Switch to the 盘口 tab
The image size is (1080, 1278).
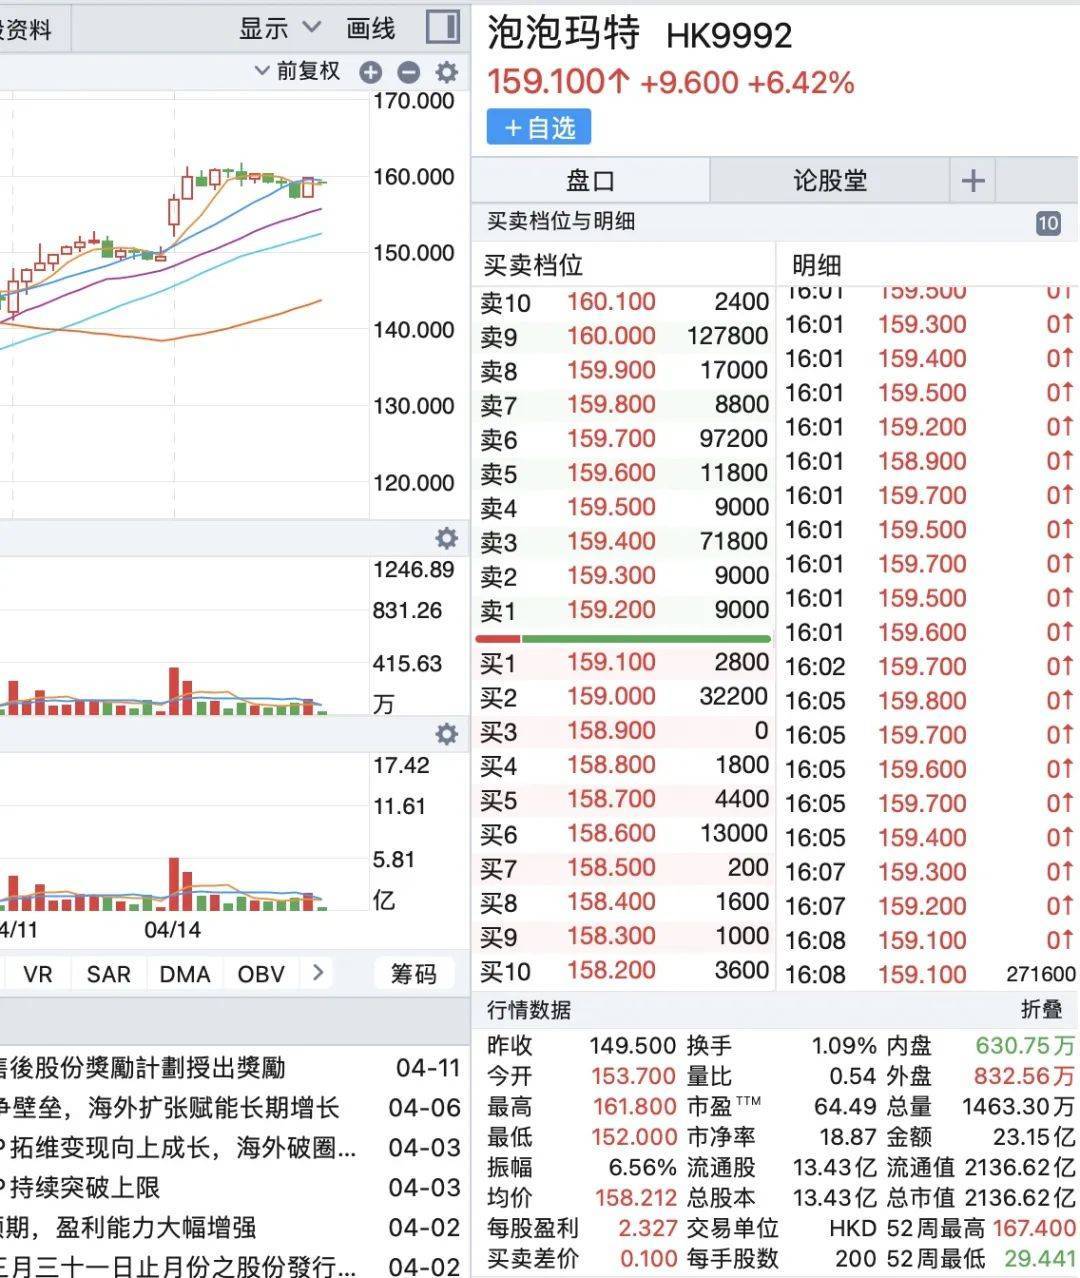[590, 181]
